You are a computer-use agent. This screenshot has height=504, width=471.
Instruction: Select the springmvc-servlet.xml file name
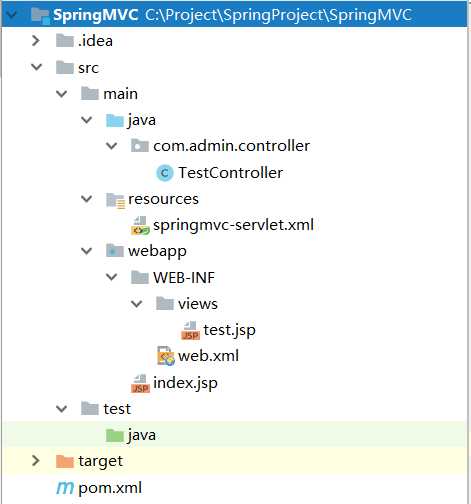coord(233,225)
